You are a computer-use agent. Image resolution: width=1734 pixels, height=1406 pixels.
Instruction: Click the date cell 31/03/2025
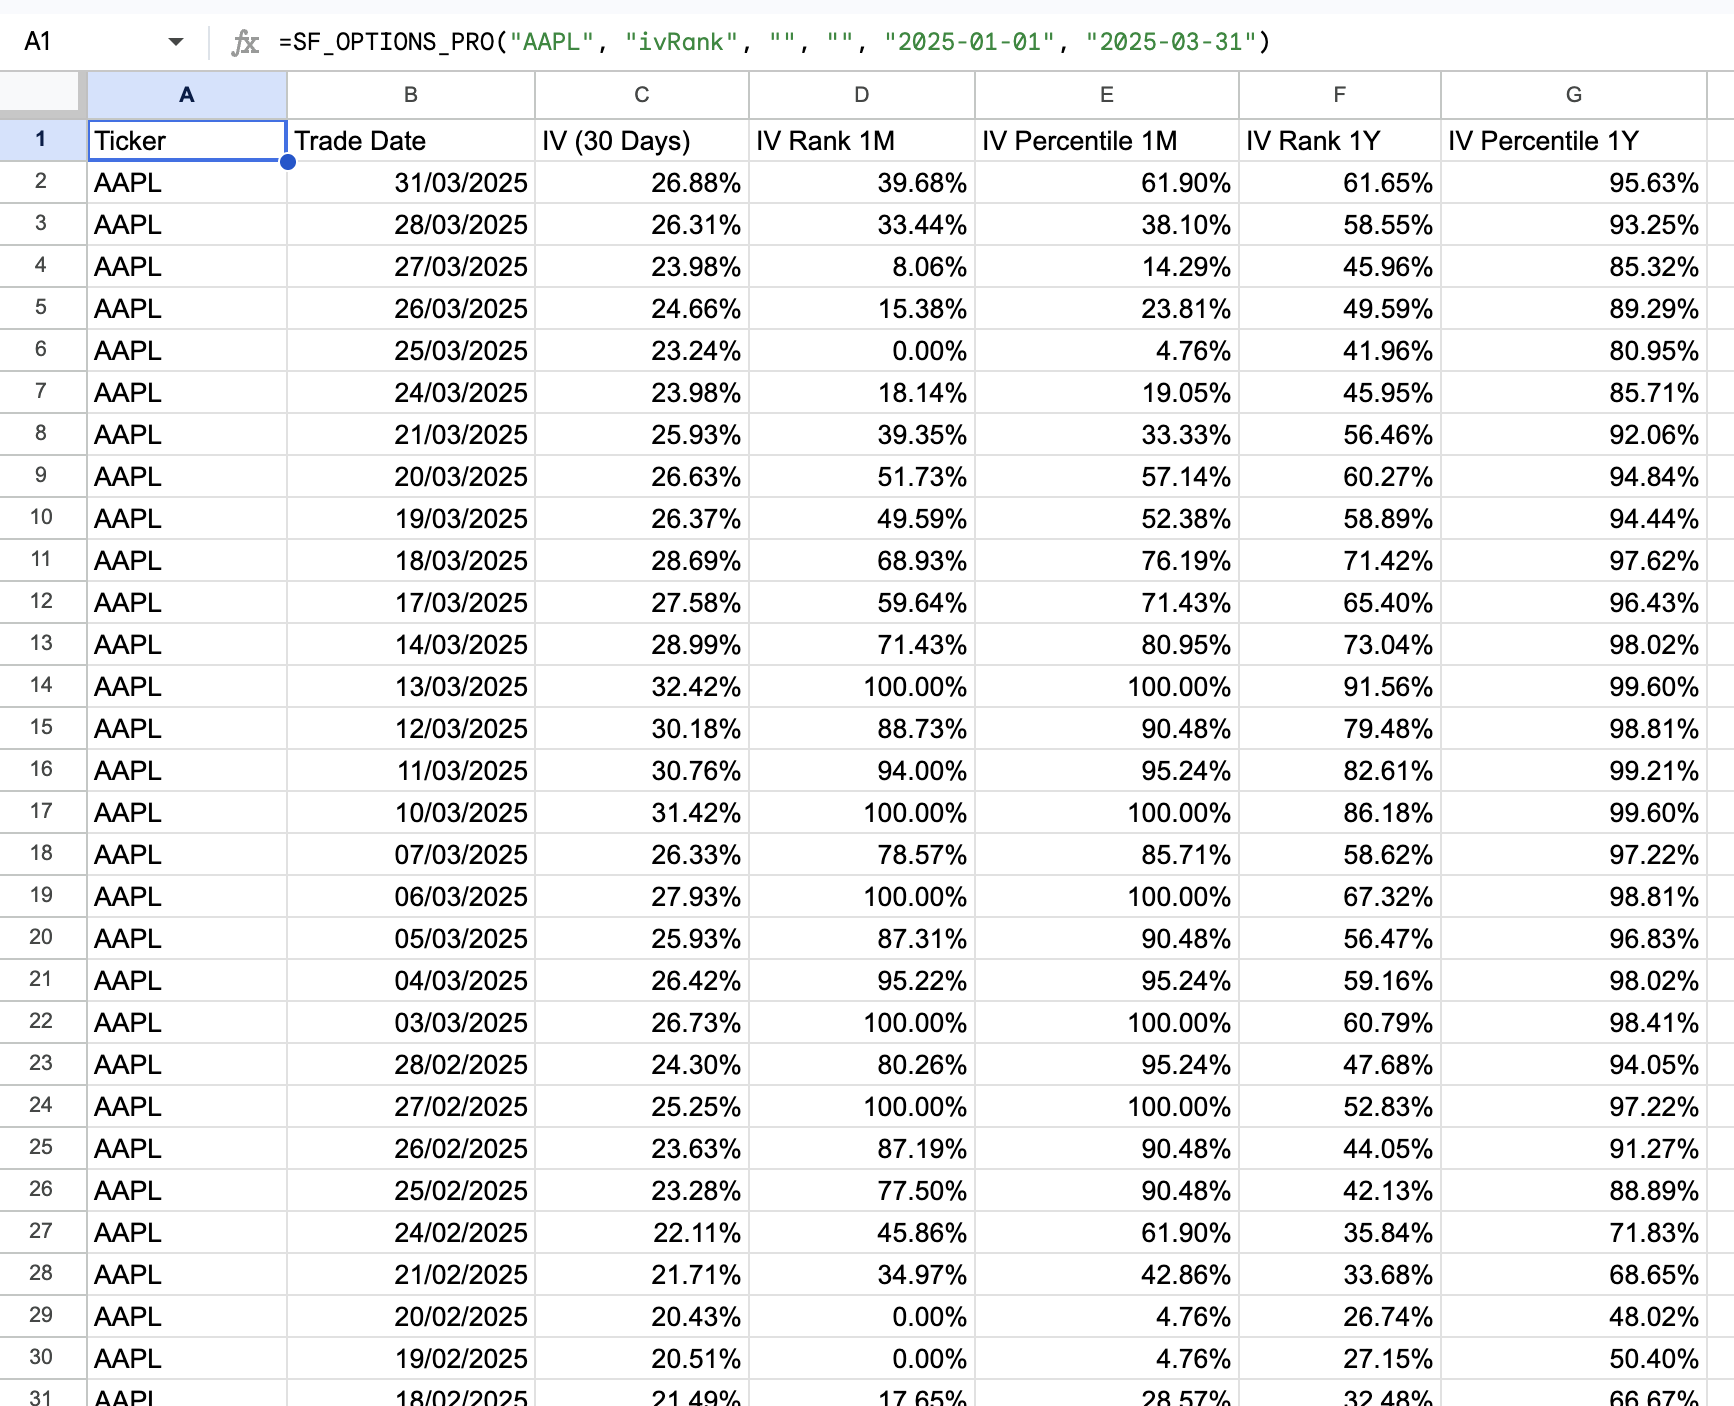click(411, 182)
